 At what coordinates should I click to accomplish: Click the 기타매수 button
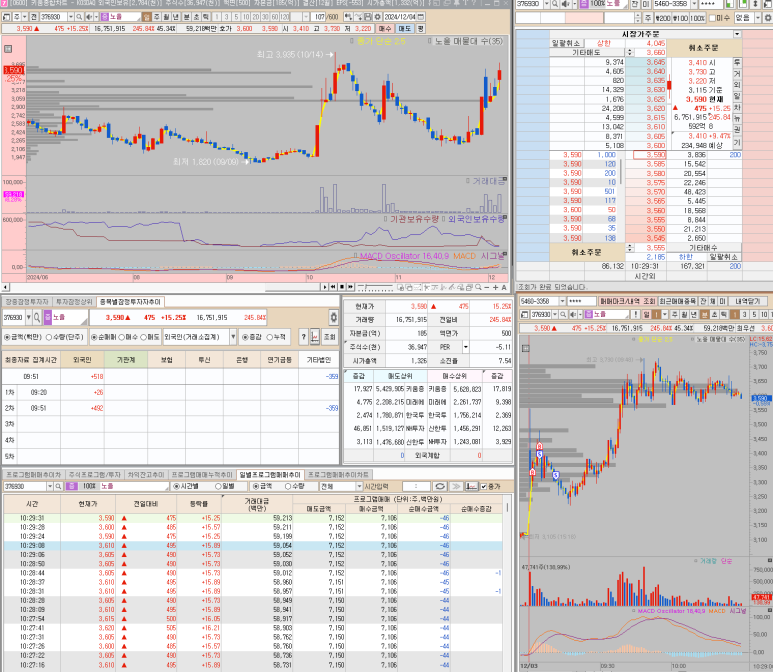pos(703,248)
